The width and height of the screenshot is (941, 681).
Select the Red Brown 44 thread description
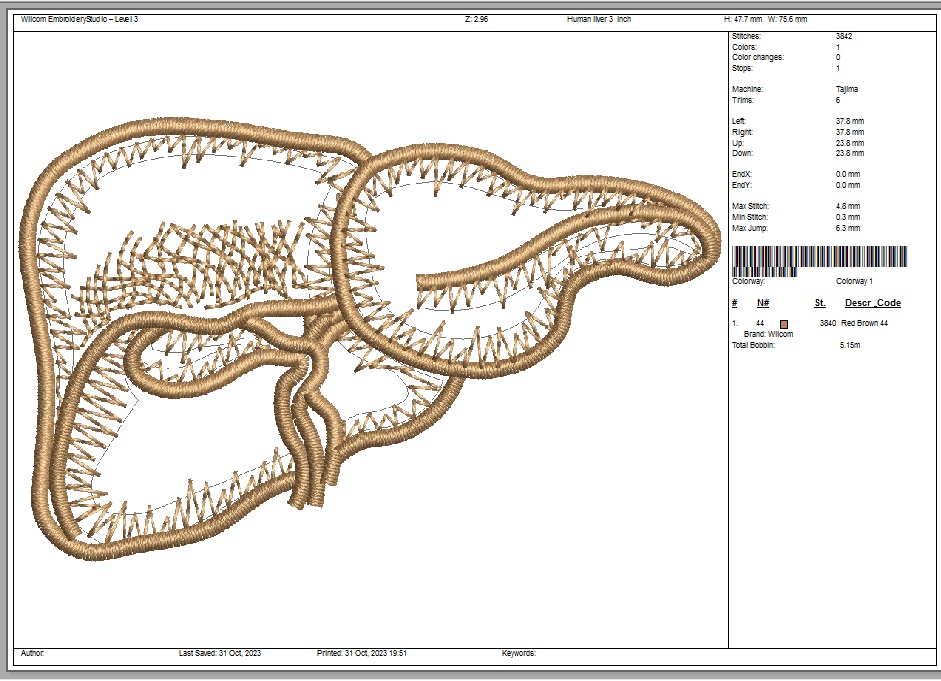coord(865,324)
